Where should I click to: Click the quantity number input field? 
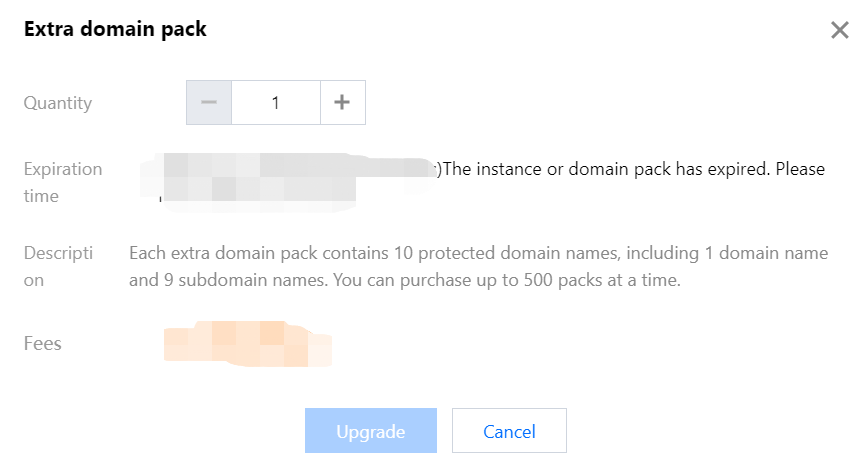[x=276, y=103]
